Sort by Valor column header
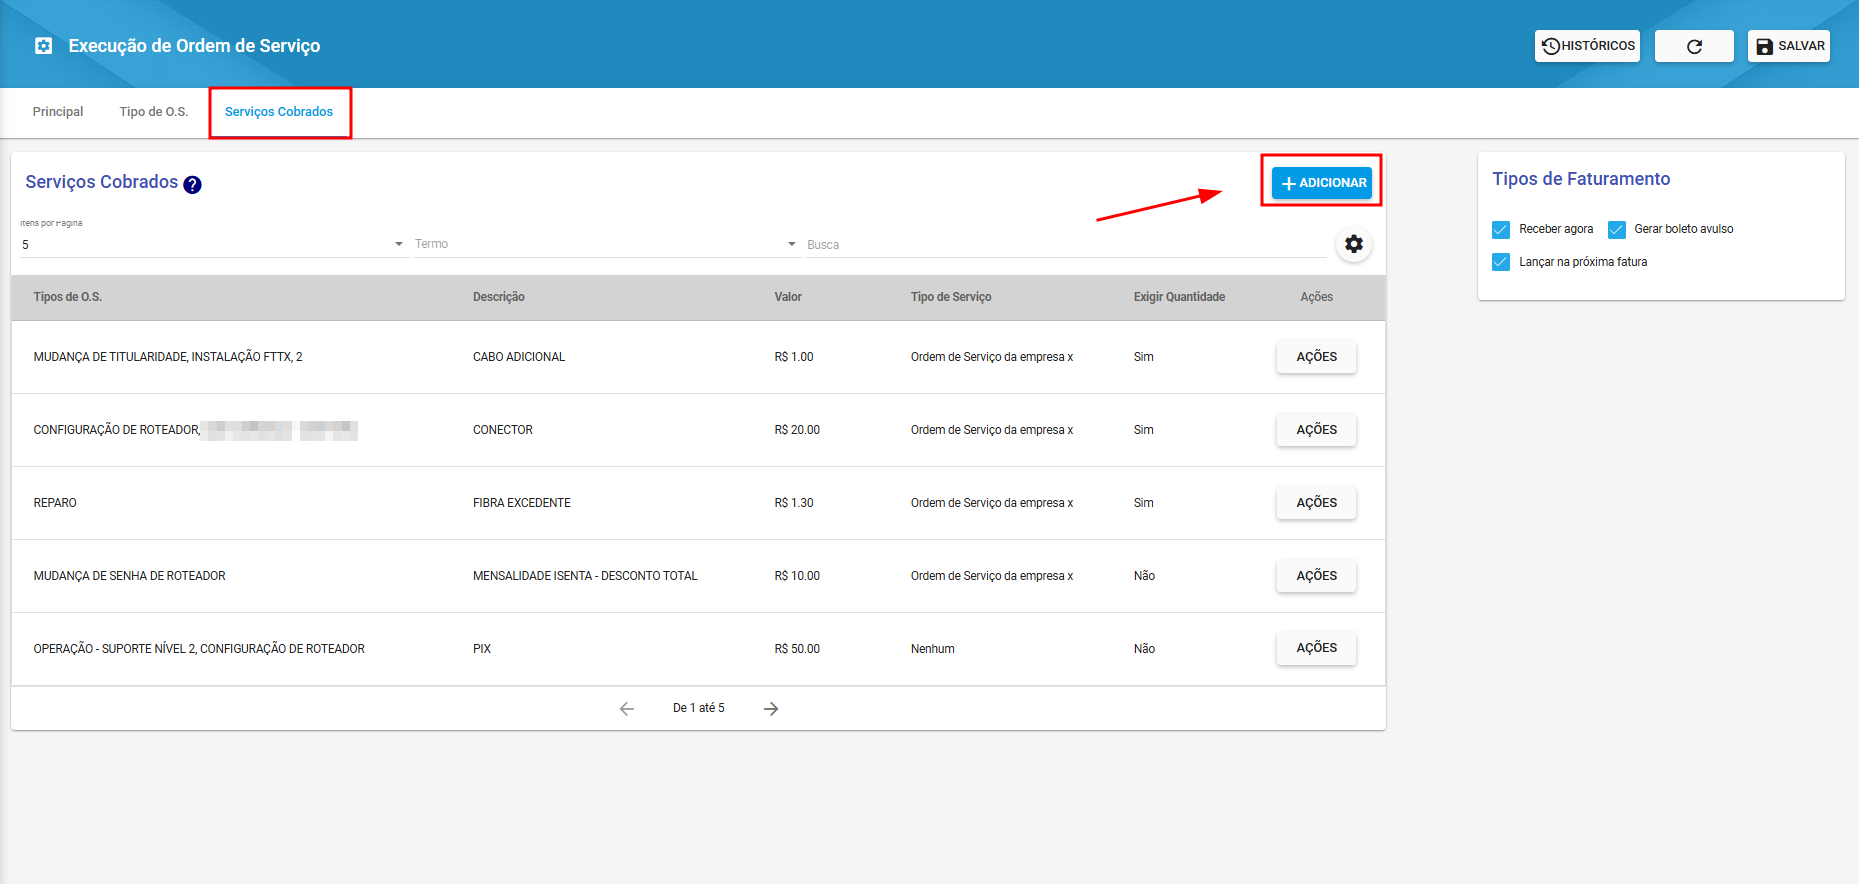Viewport: 1859px width, 884px height. [788, 297]
